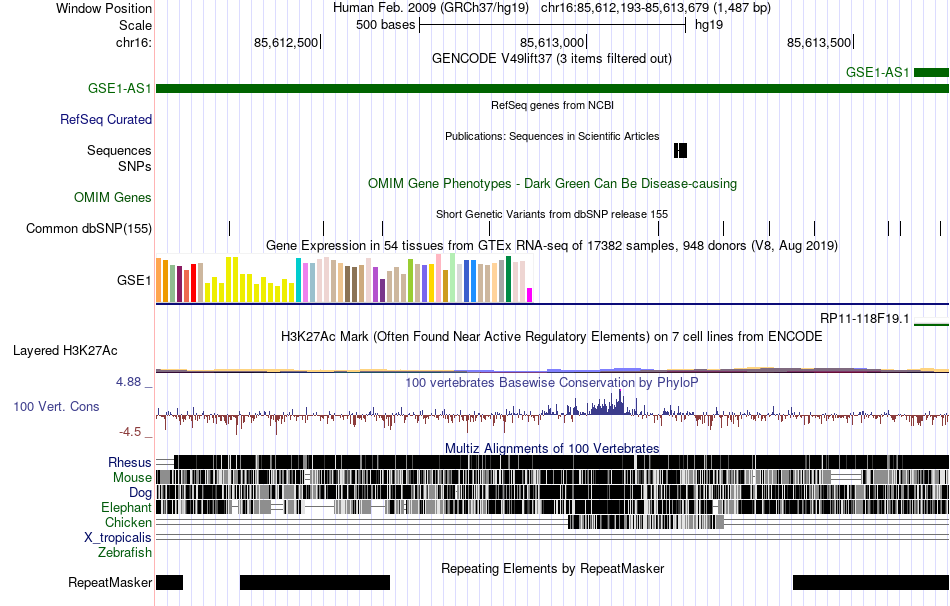Viewport: 950px width, 606px height.
Task: Click the Multiz Alignments of 100 Vertebrates title
Action: coord(552,448)
